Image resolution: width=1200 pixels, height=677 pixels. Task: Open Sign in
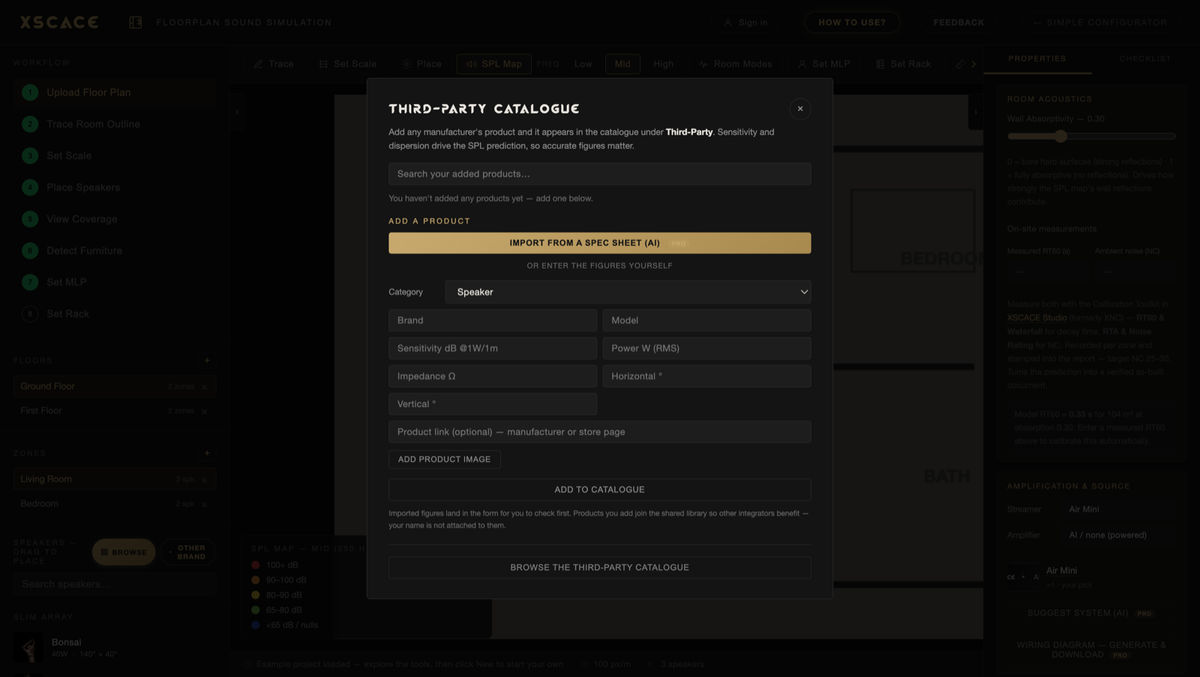click(746, 22)
